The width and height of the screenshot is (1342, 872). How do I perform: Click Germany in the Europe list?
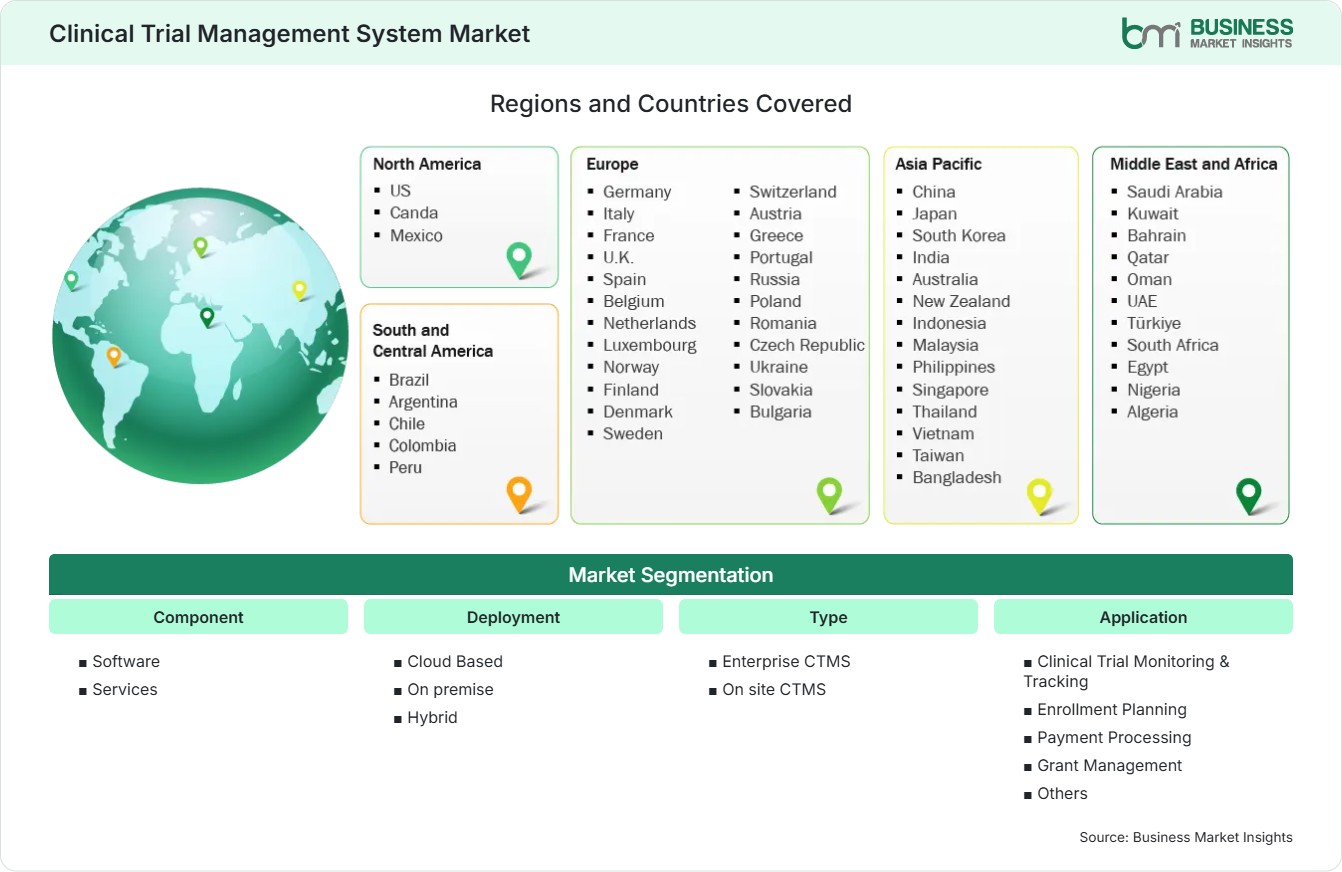637,192
